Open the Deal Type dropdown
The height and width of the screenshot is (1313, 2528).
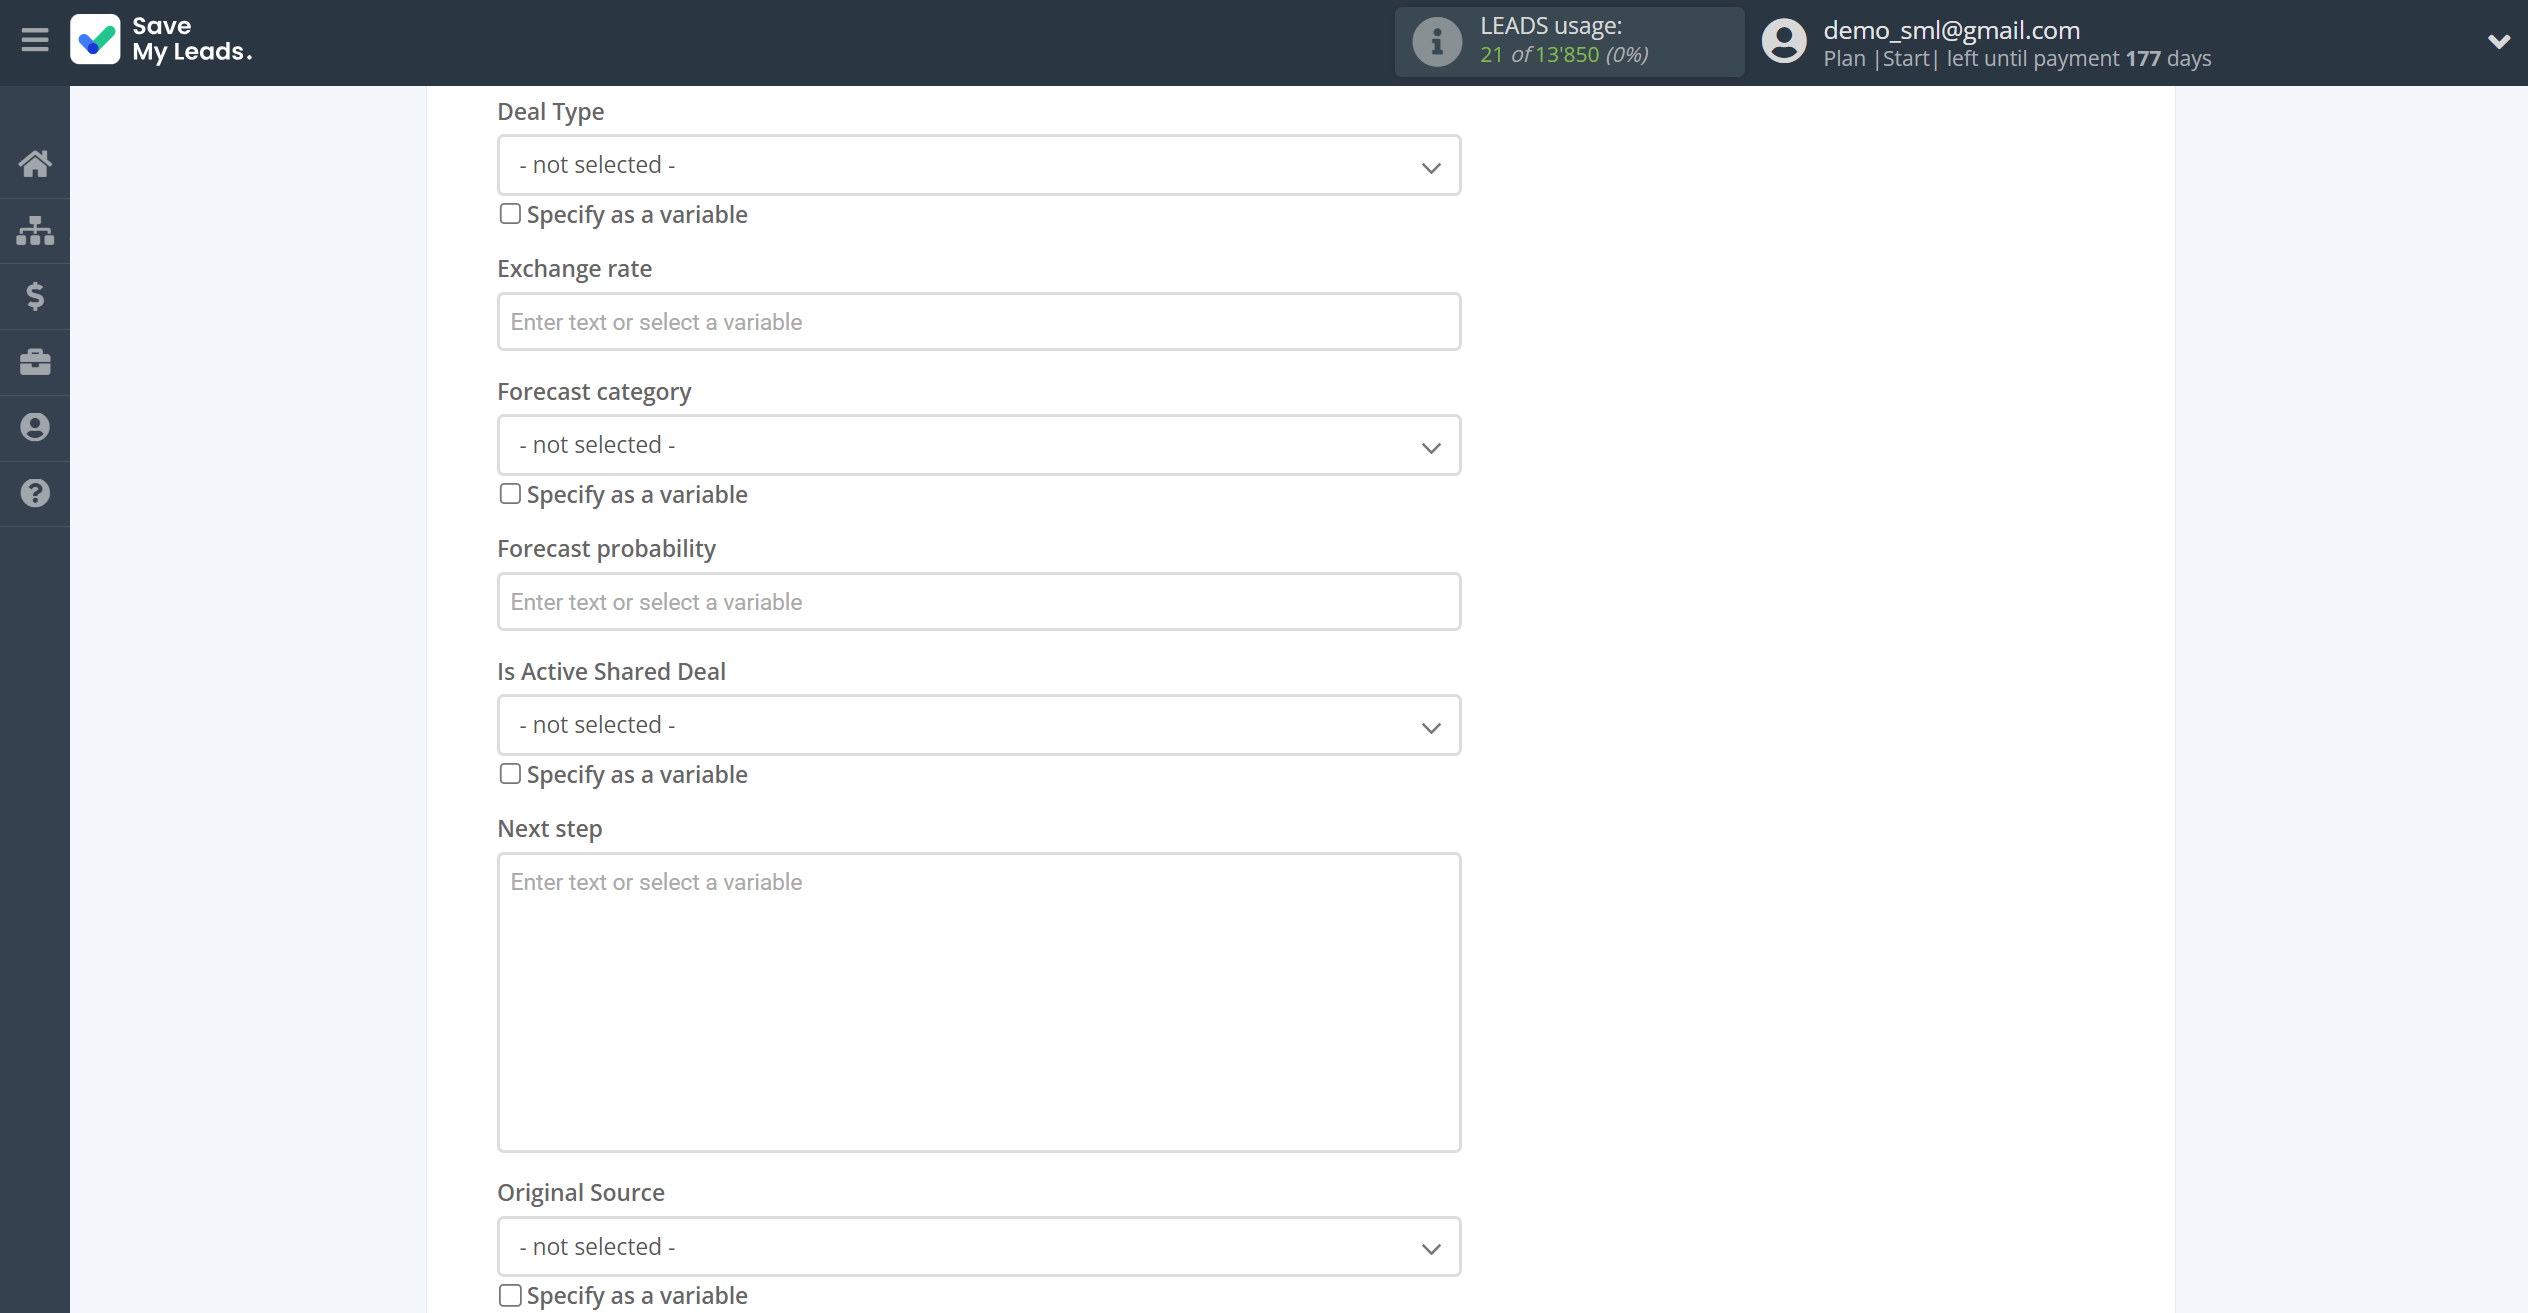pos(979,165)
